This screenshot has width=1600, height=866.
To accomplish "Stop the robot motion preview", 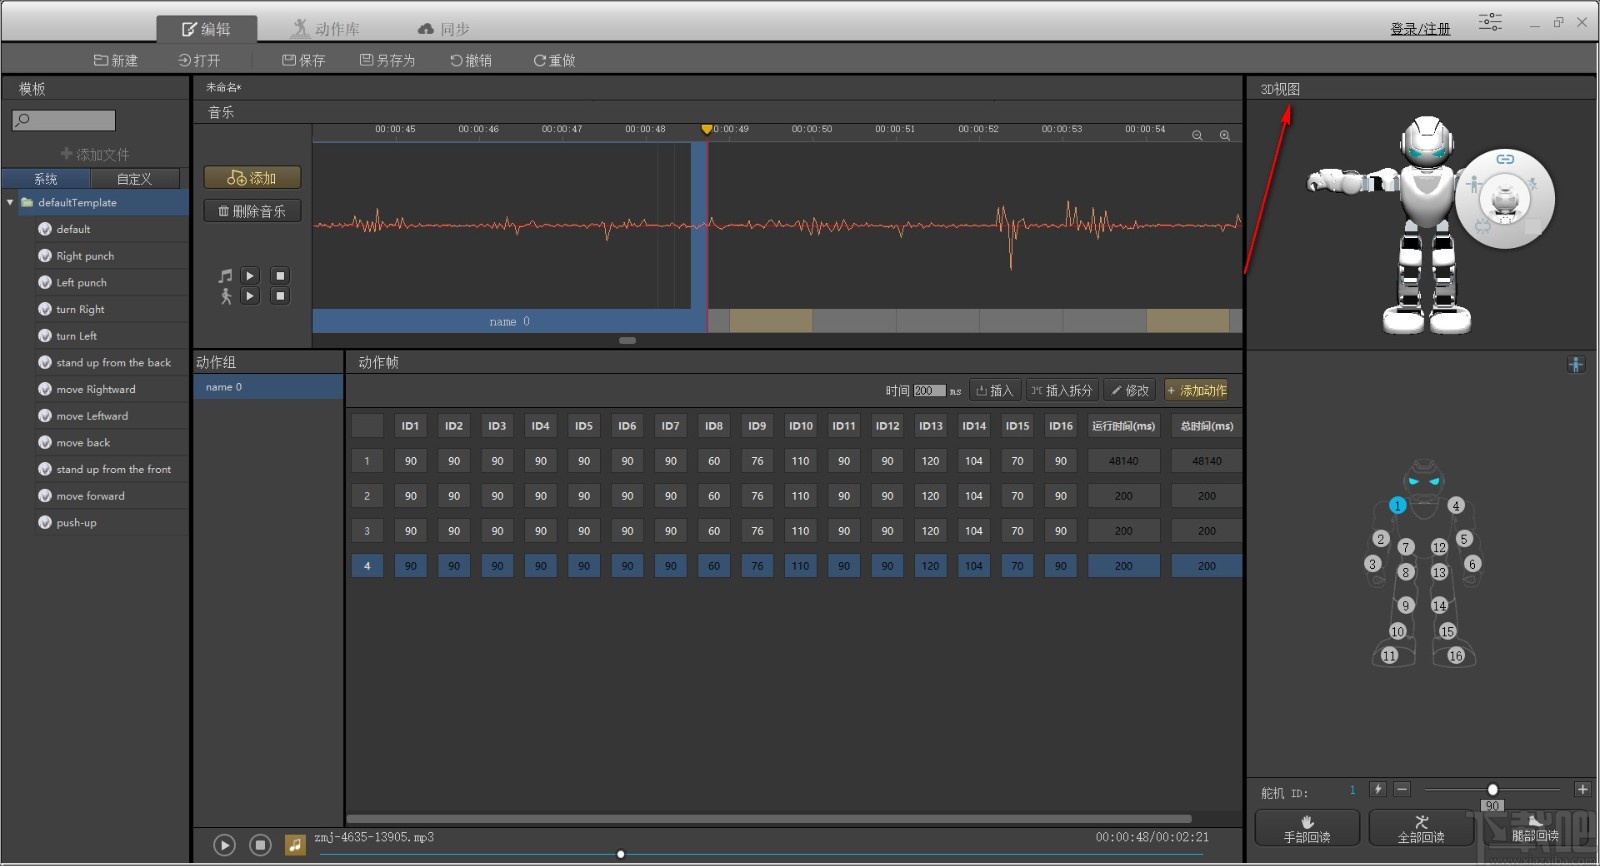I will coord(280,296).
